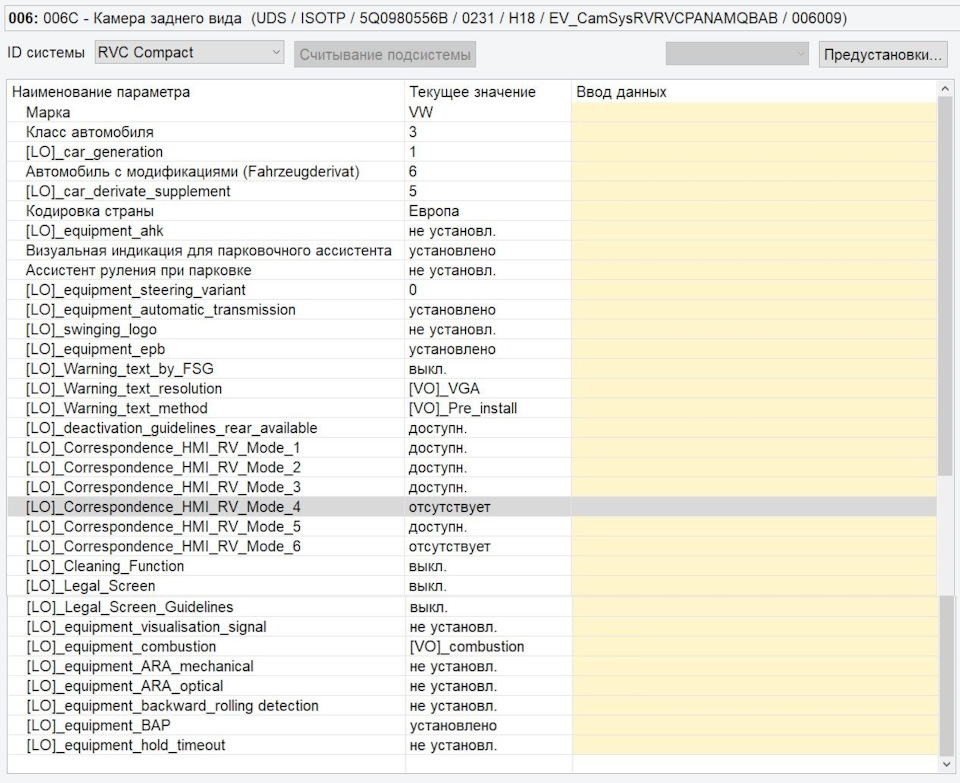This screenshot has height=783, width=960.
Task: Click установлено value of equipment_BAP
Action: coord(453,725)
